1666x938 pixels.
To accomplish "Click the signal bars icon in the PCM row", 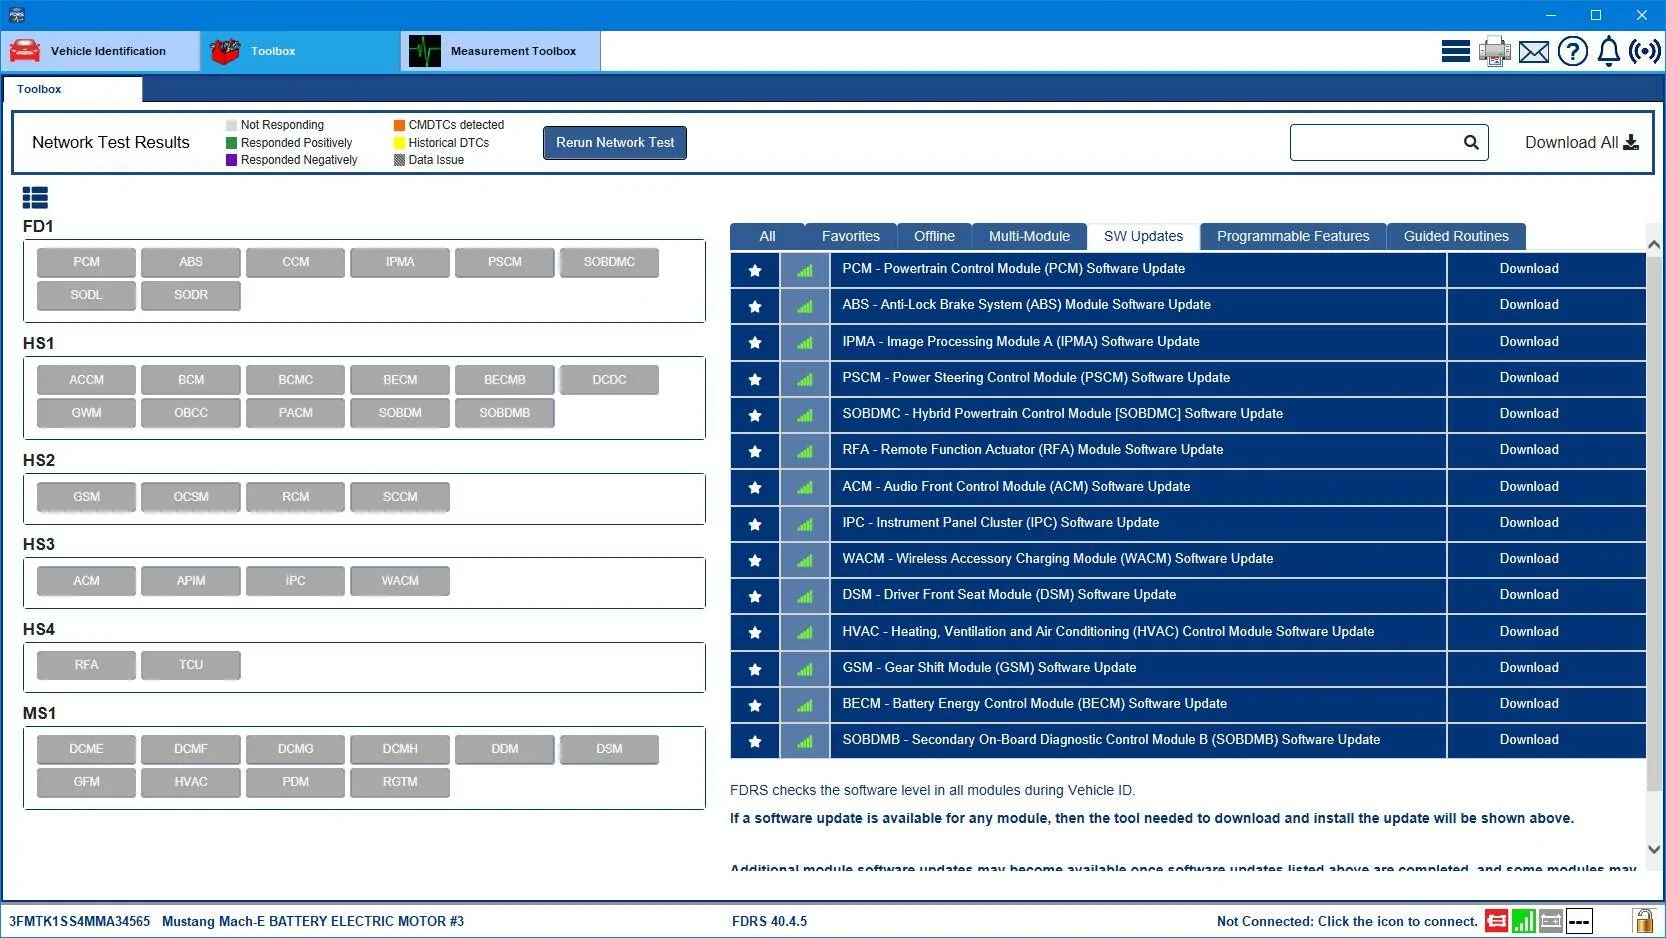I will tap(805, 270).
